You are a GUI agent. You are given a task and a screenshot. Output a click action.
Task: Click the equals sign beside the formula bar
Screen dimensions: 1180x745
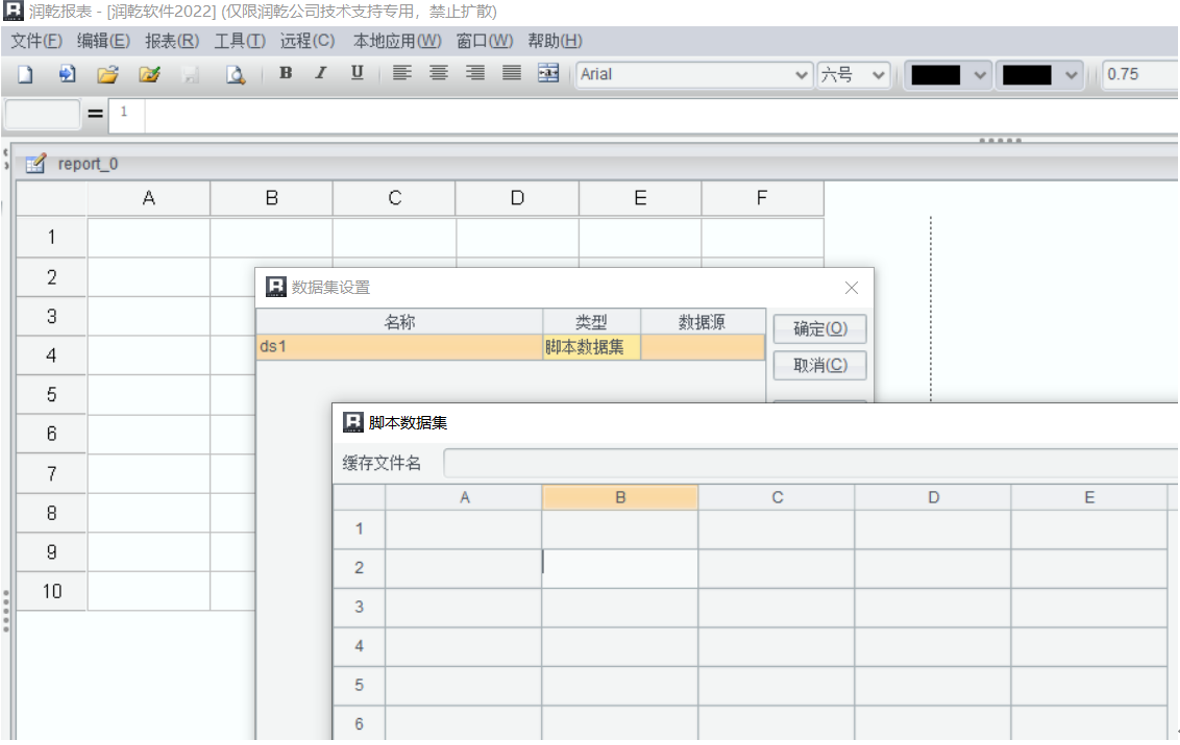[x=95, y=114]
